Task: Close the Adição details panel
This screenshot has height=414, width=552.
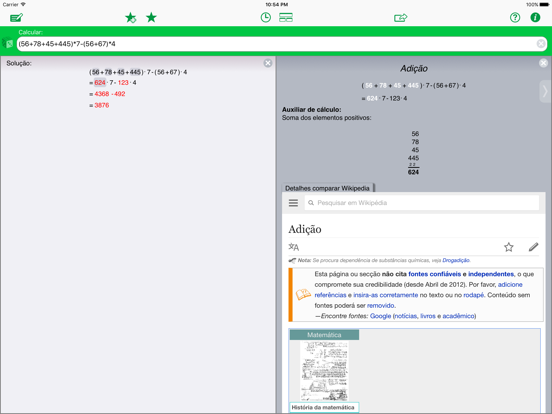Action: coord(544,63)
